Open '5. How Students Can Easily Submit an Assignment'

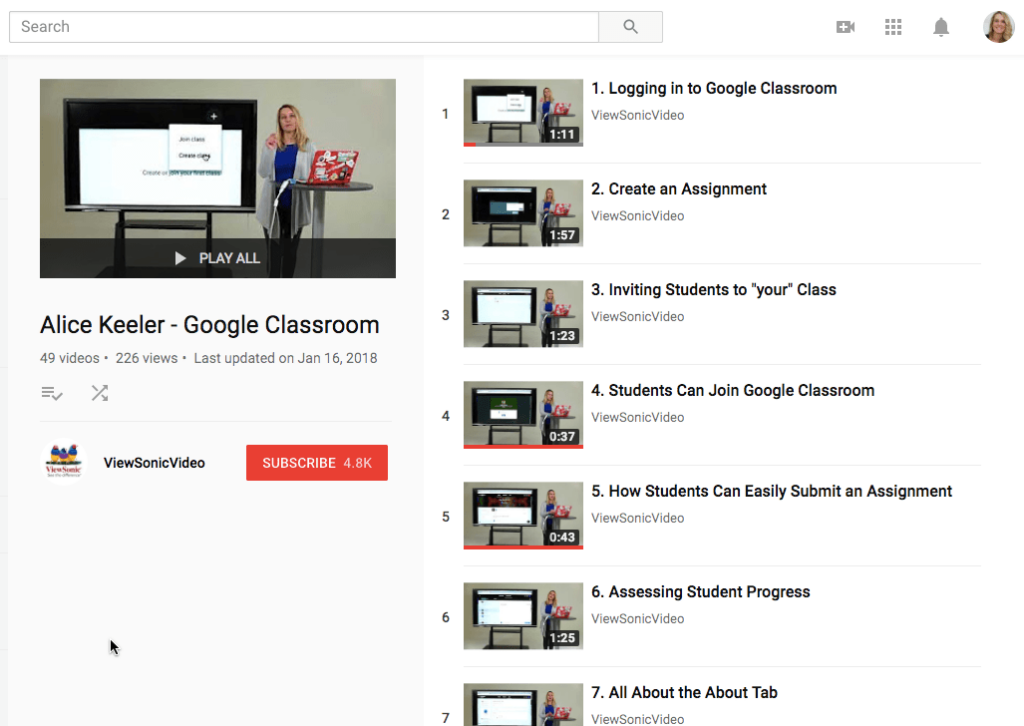pyautogui.click(x=771, y=491)
